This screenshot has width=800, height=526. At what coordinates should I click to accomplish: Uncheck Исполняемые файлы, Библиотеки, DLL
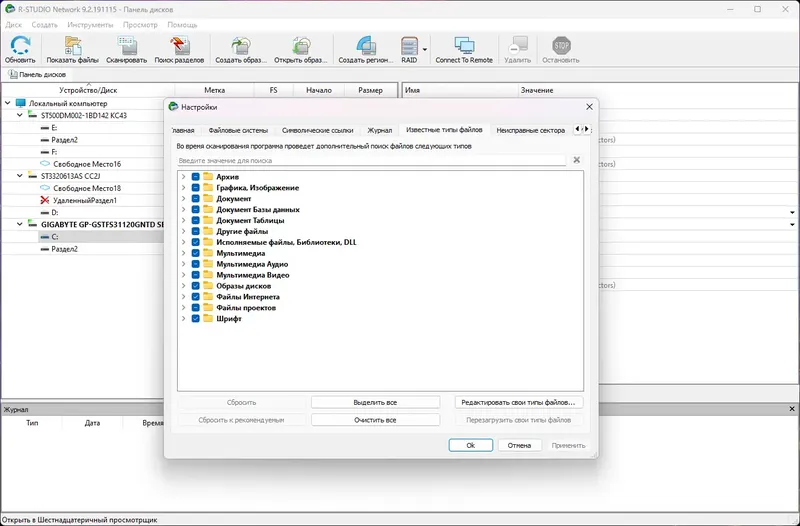click(195, 242)
